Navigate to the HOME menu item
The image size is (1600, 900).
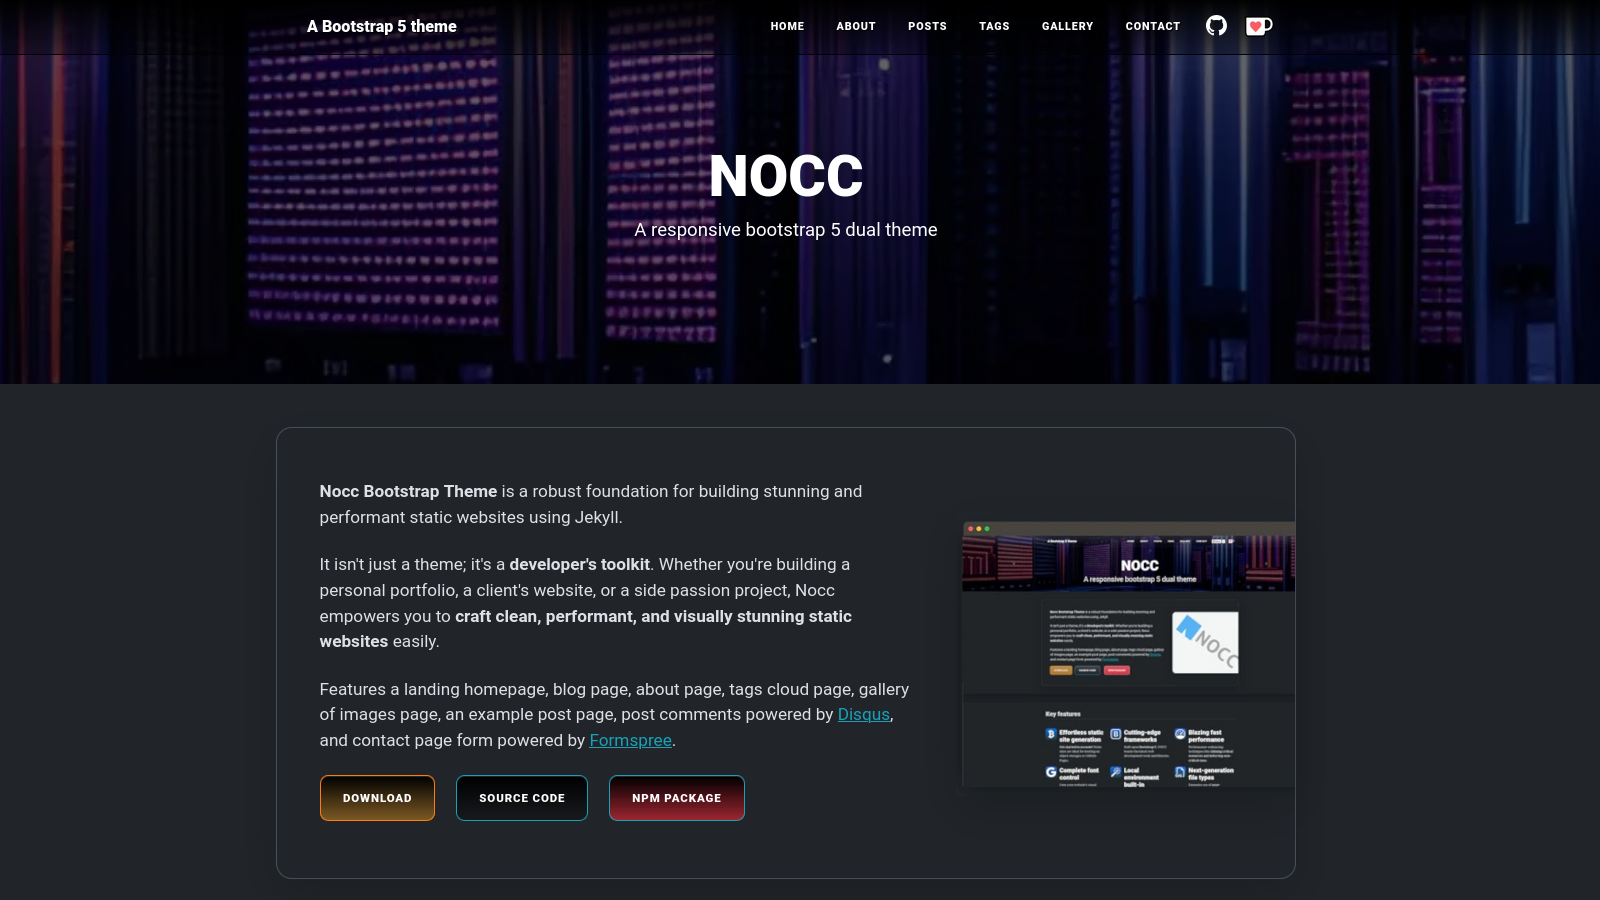click(787, 26)
